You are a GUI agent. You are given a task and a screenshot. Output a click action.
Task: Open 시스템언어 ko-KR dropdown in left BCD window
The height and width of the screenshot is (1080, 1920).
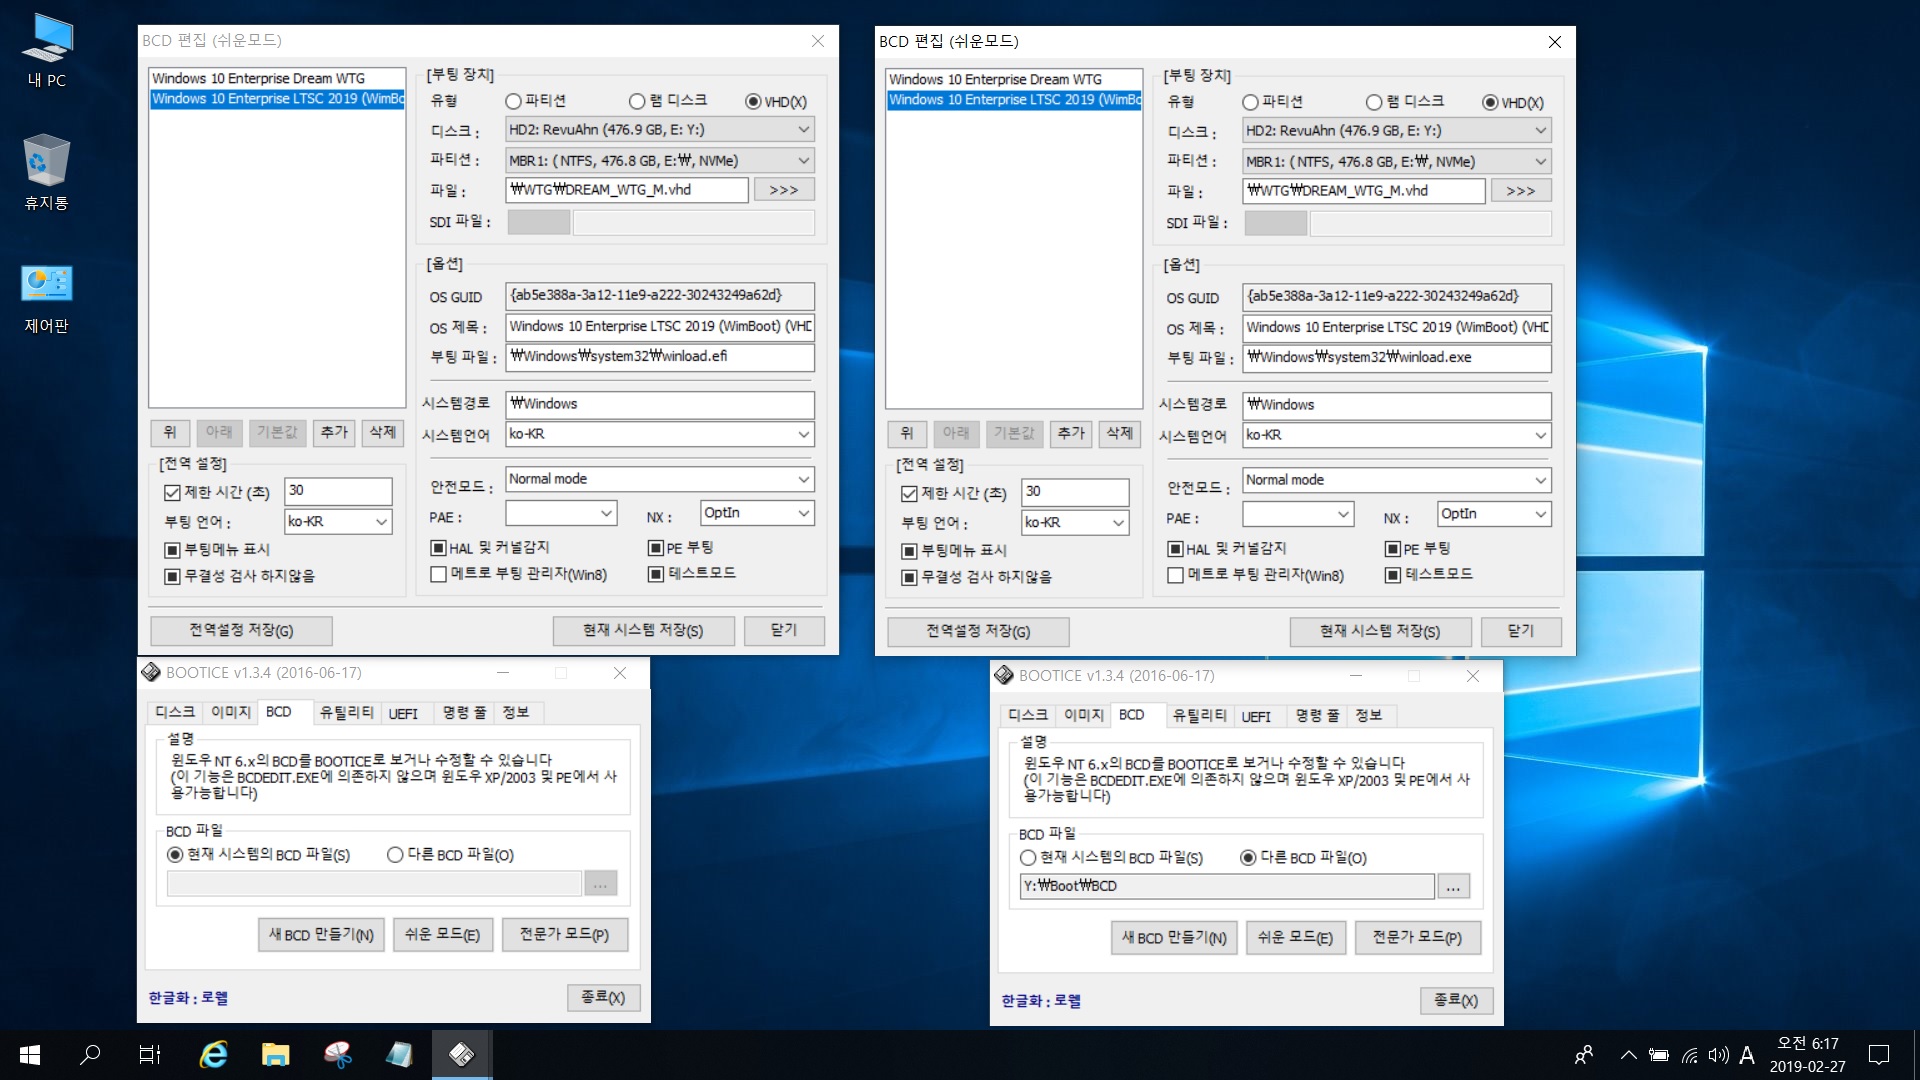tap(660, 434)
